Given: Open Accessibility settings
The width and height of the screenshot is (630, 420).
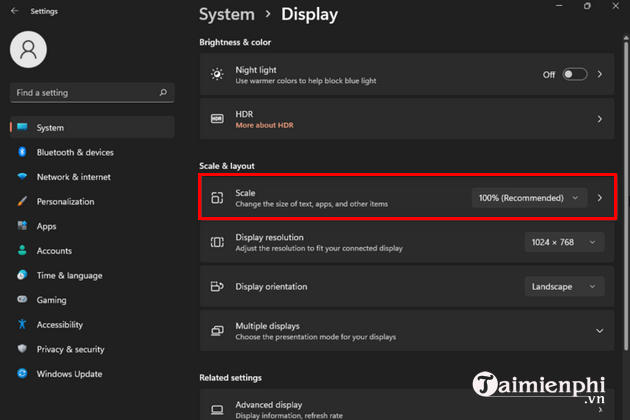Looking at the screenshot, I should click(x=92, y=324).
